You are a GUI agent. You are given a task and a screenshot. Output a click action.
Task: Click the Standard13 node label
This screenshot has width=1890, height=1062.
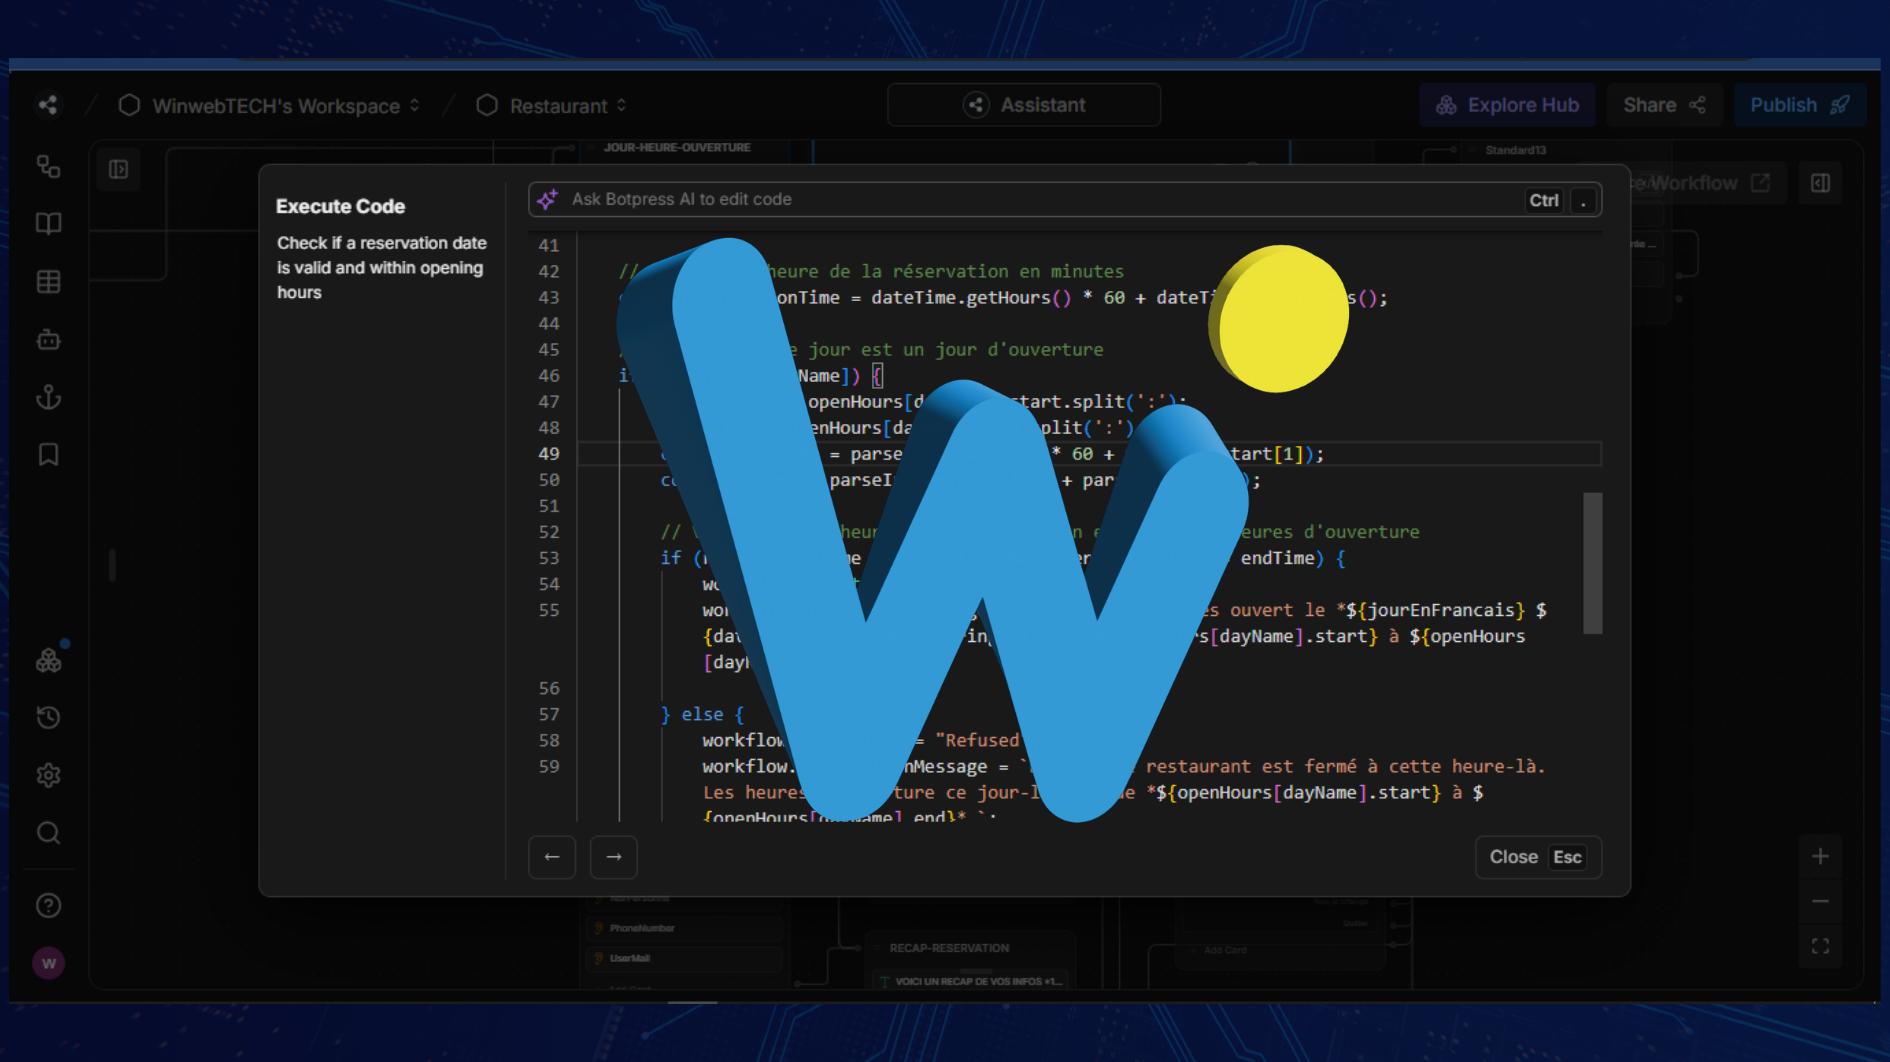coord(1515,151)
